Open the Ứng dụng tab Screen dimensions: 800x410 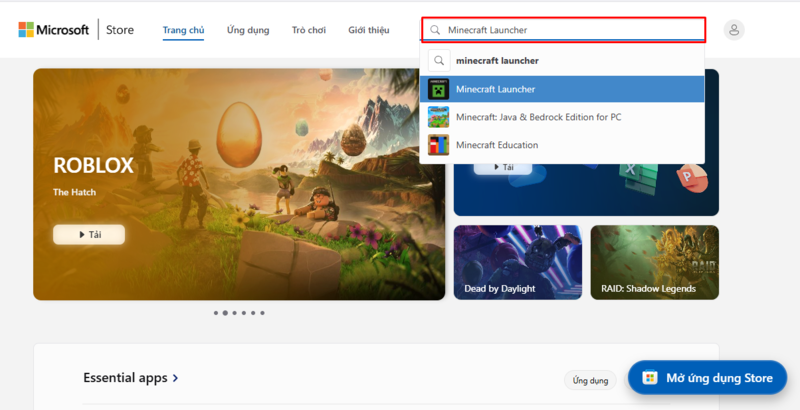click(248, 30)
